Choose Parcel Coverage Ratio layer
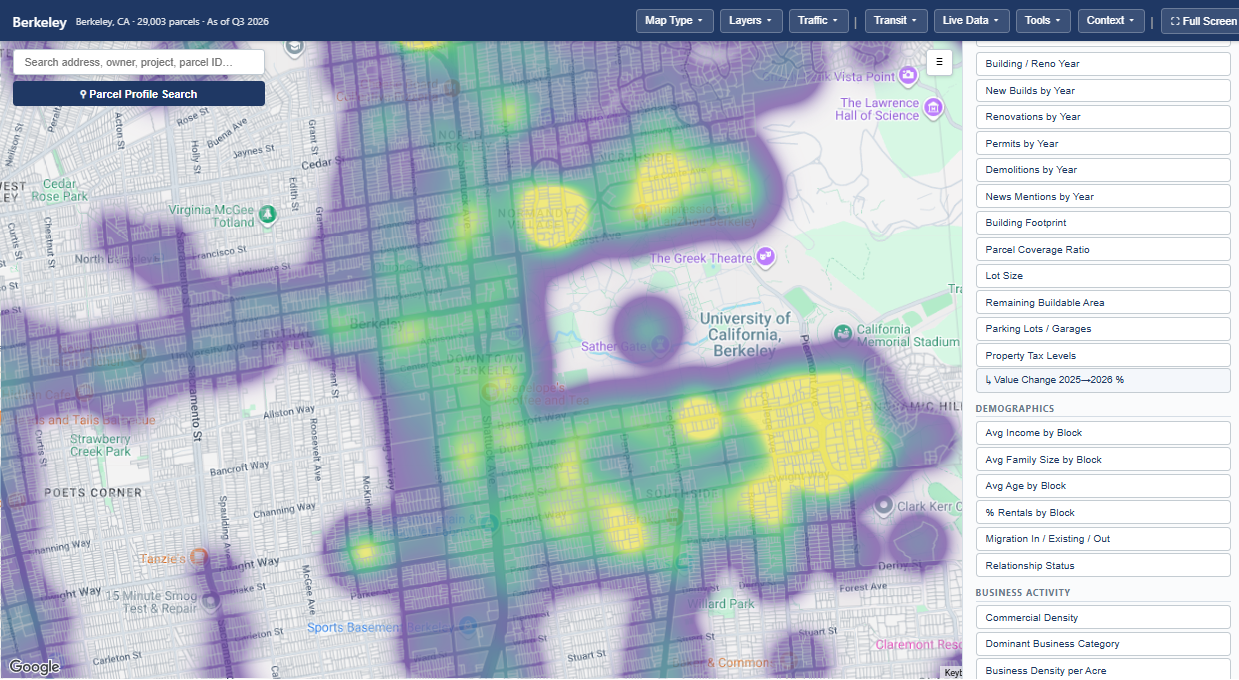The width and height of the screenshot is (1239, 680). pyautogui.click(x=1103, y=249)
